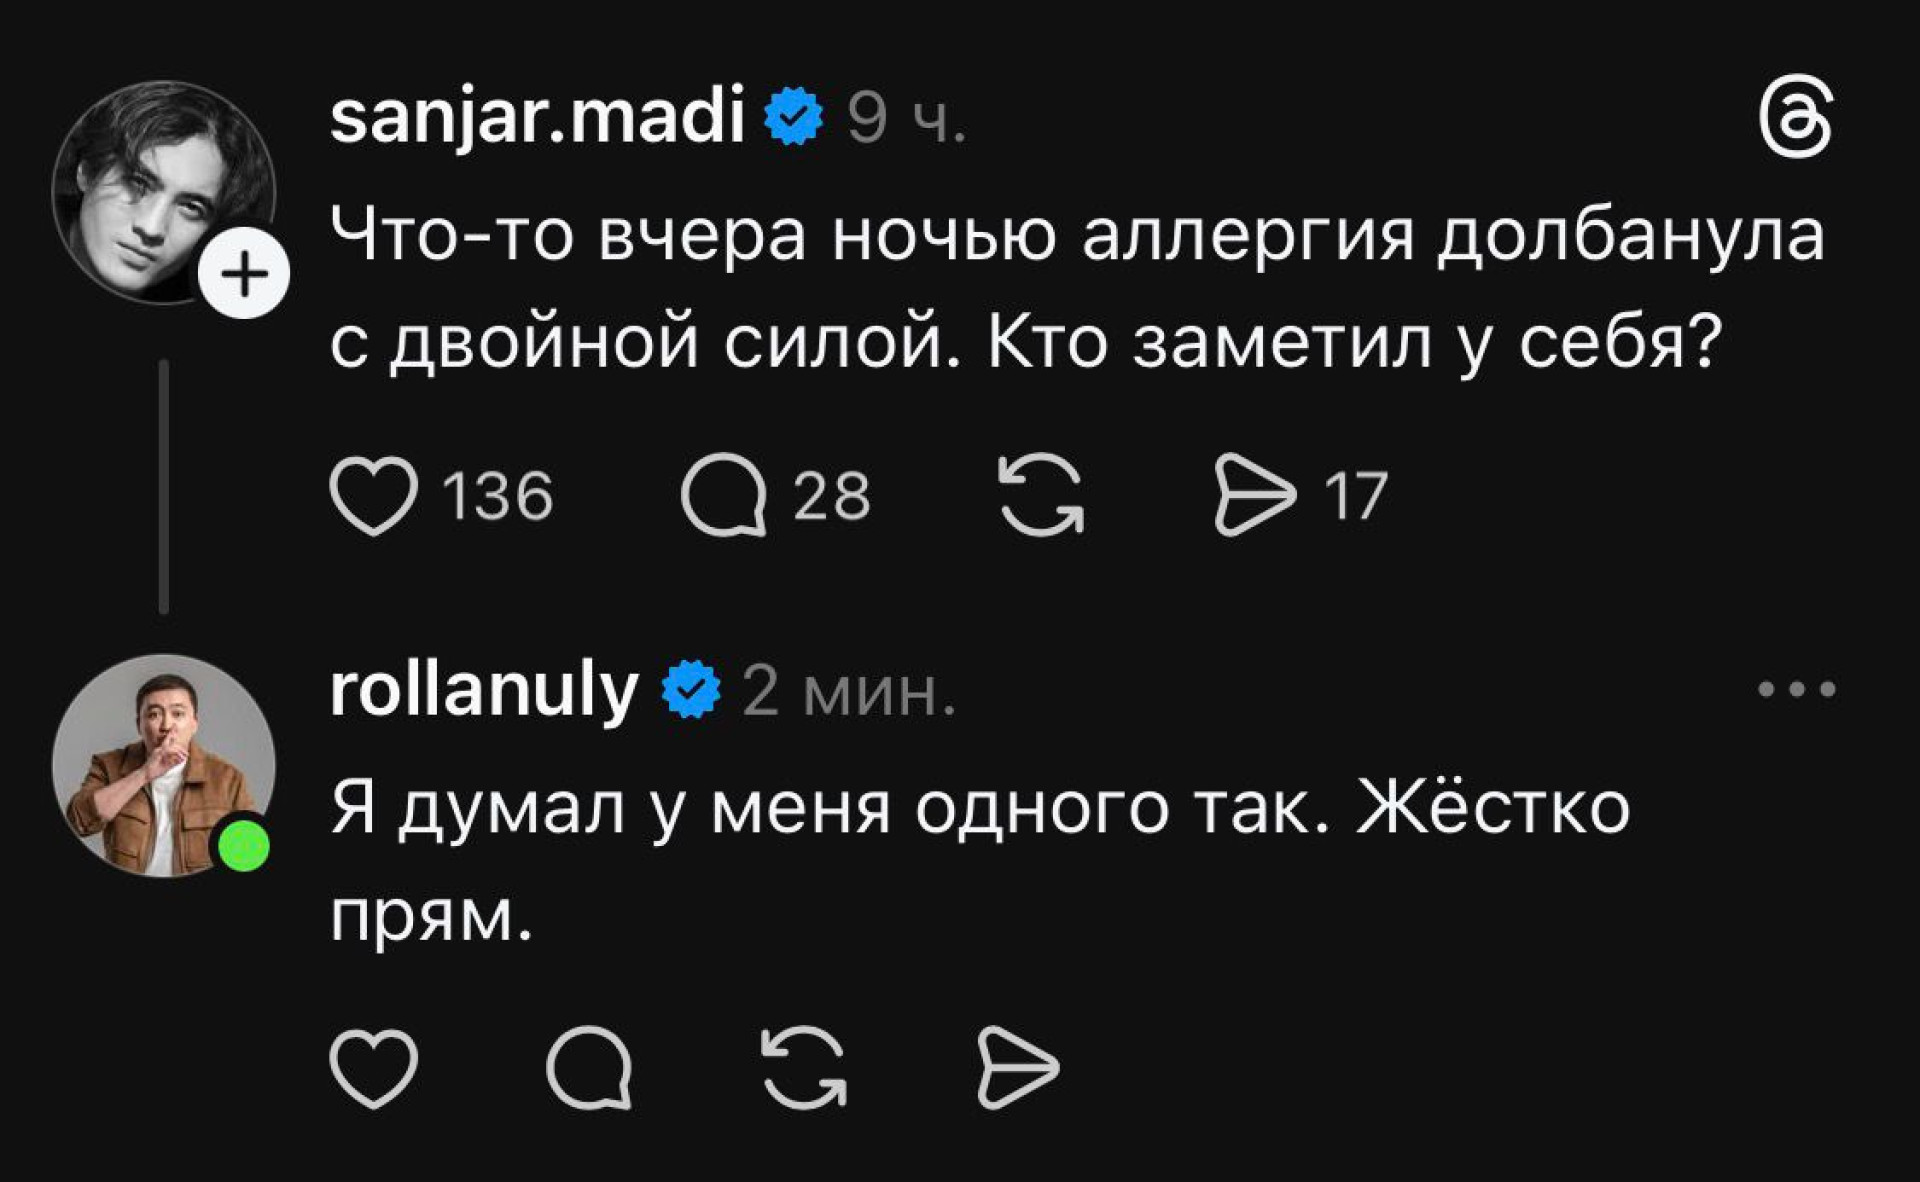Open the Threads logo icon
This screenshot has height=1182, width=1920.
1795,120
